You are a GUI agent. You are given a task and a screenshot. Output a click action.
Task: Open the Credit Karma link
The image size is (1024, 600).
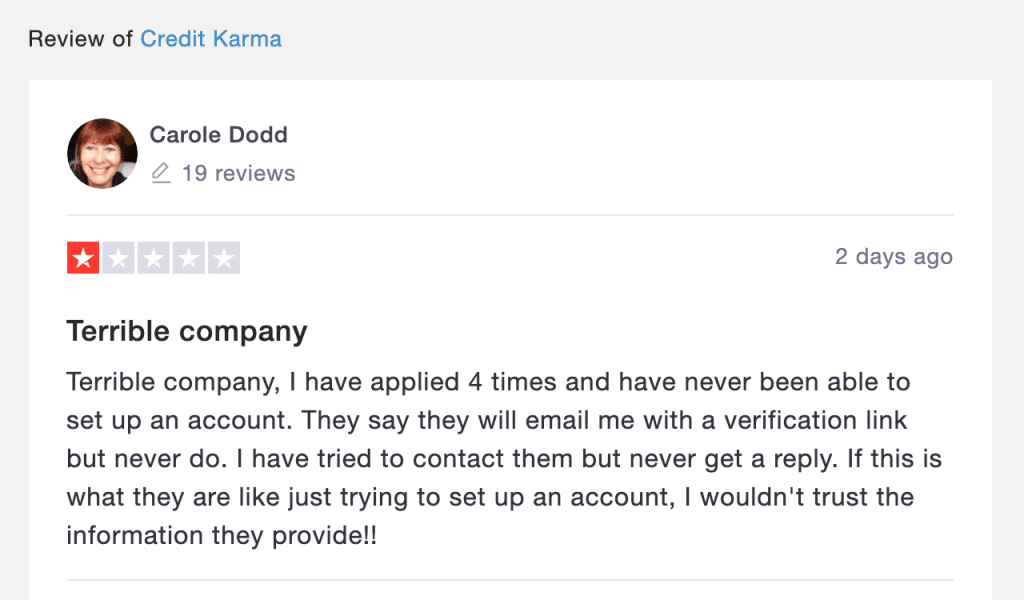(211, 39)
